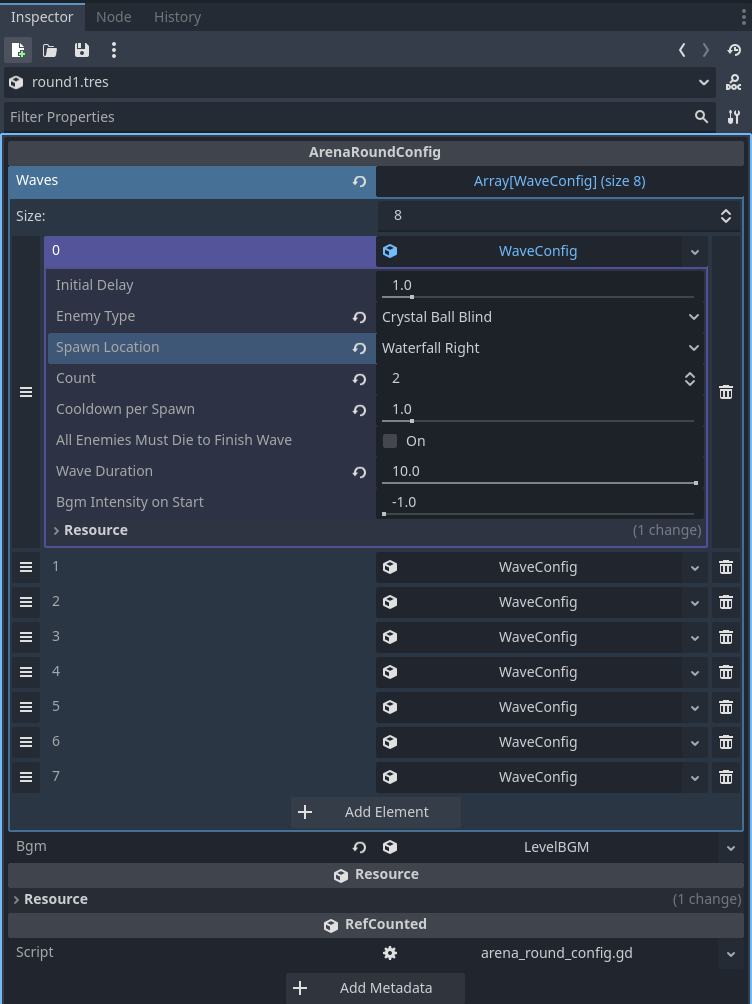The image size is (752, 1004).
Task: Open documentation for round1.tres
Action: [x=734, y=83]
